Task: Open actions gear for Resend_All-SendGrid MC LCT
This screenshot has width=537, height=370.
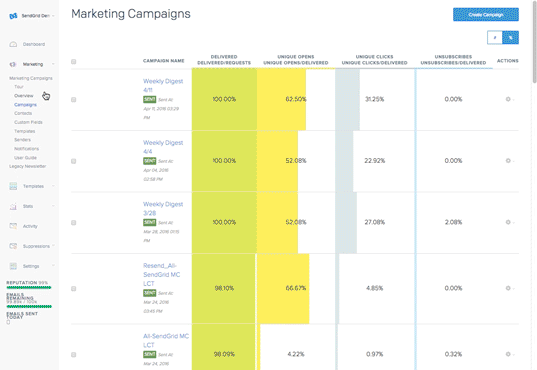Action: tap(508, 288)
